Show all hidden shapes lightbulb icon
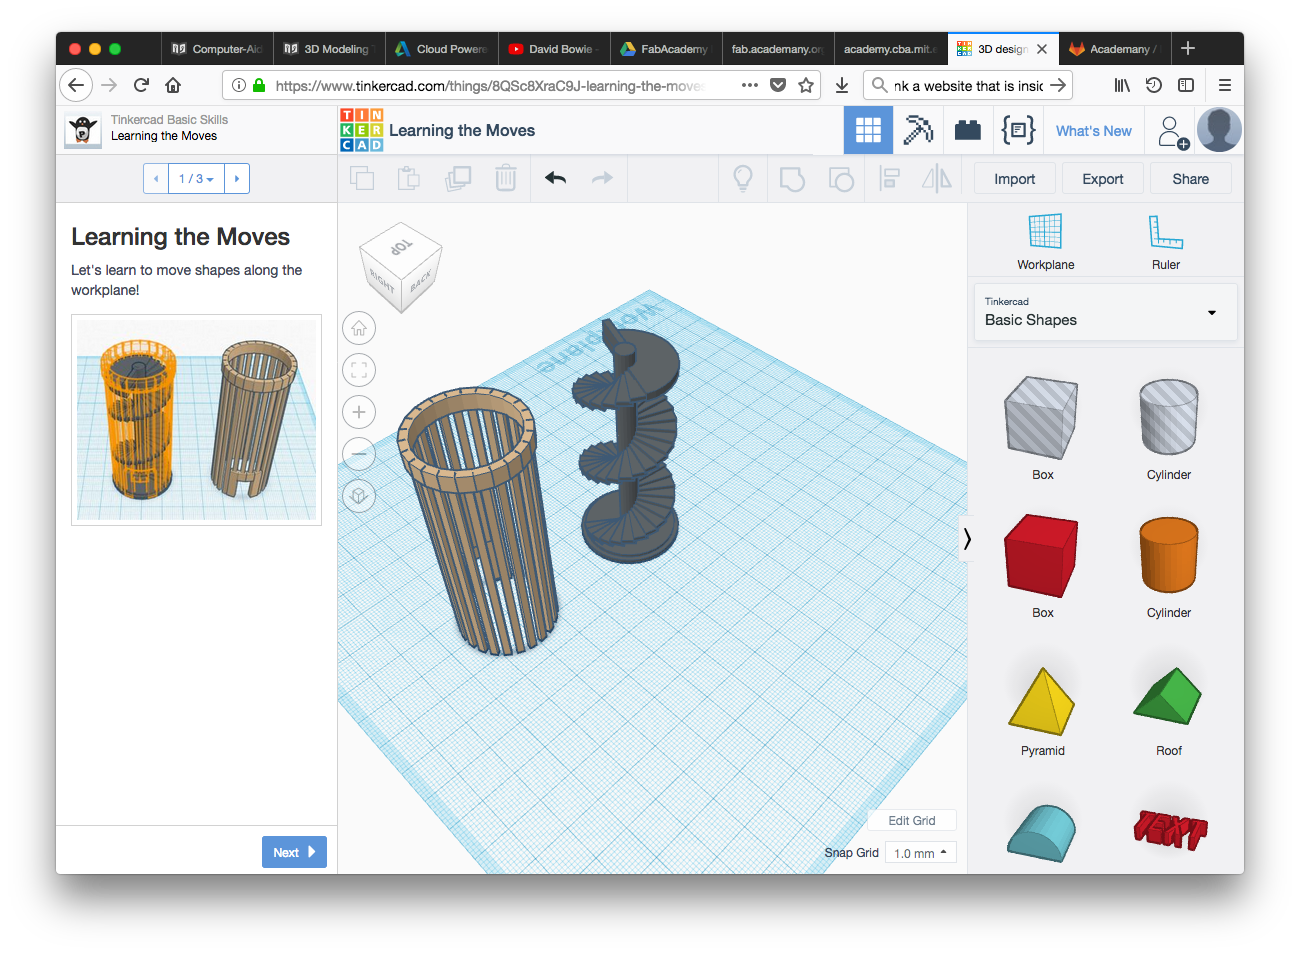This screenshot has width=1300, height=954. pos(743,179)
